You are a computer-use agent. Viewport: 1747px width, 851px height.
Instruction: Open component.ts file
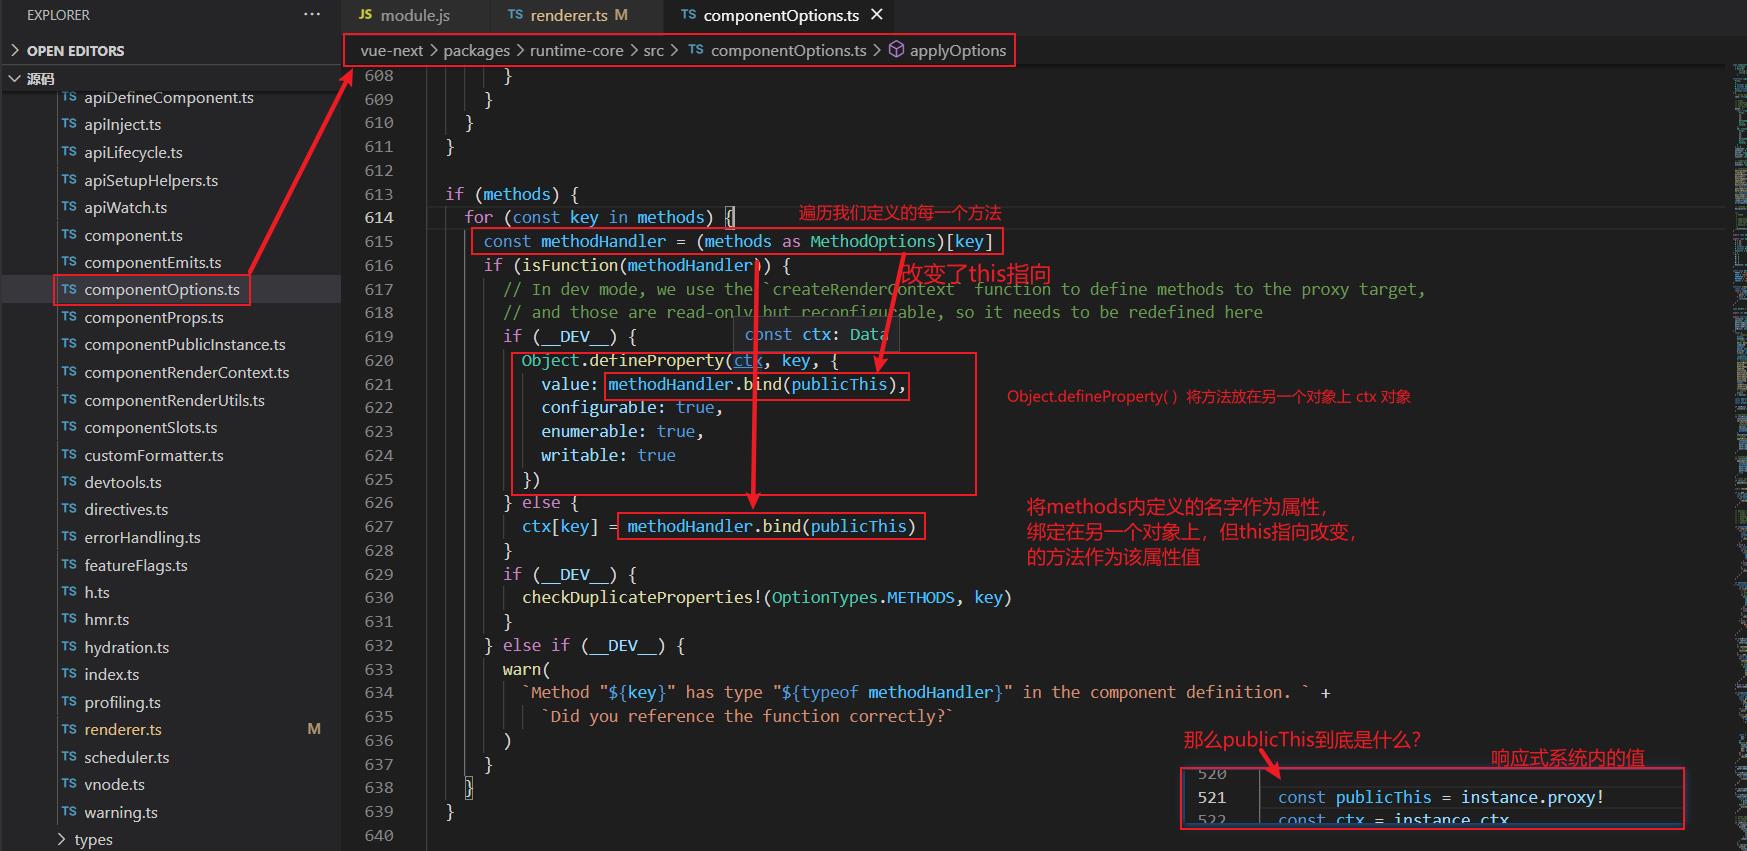pos(133,235)
